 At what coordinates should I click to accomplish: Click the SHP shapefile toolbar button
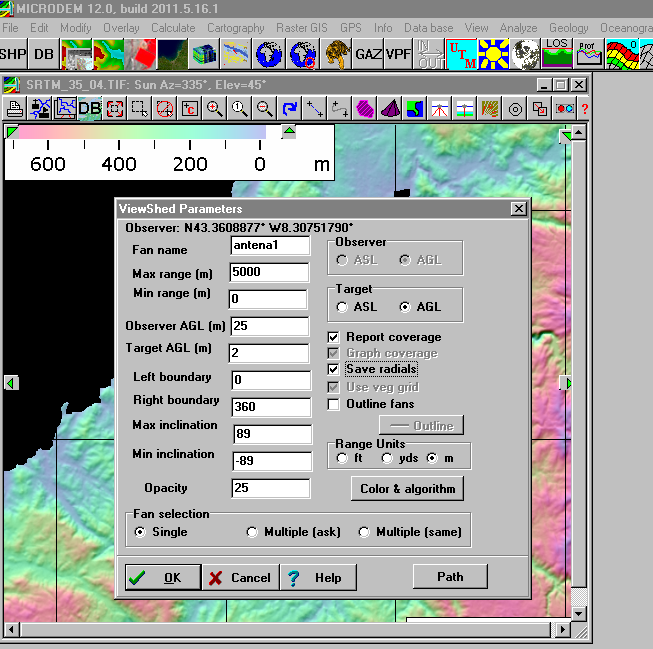pyautogui.click(x=13, y=54)
